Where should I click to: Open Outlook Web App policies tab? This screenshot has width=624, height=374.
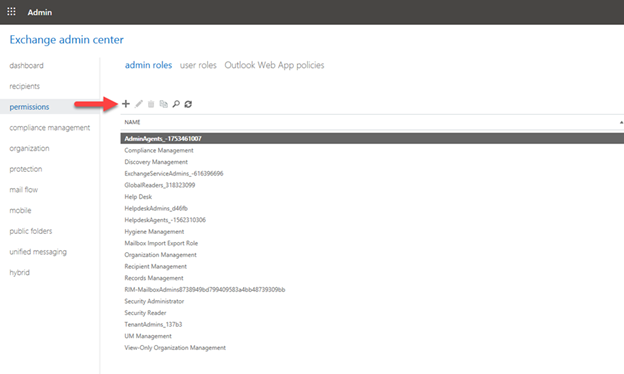pyautogui.click(x=274, y=65)
